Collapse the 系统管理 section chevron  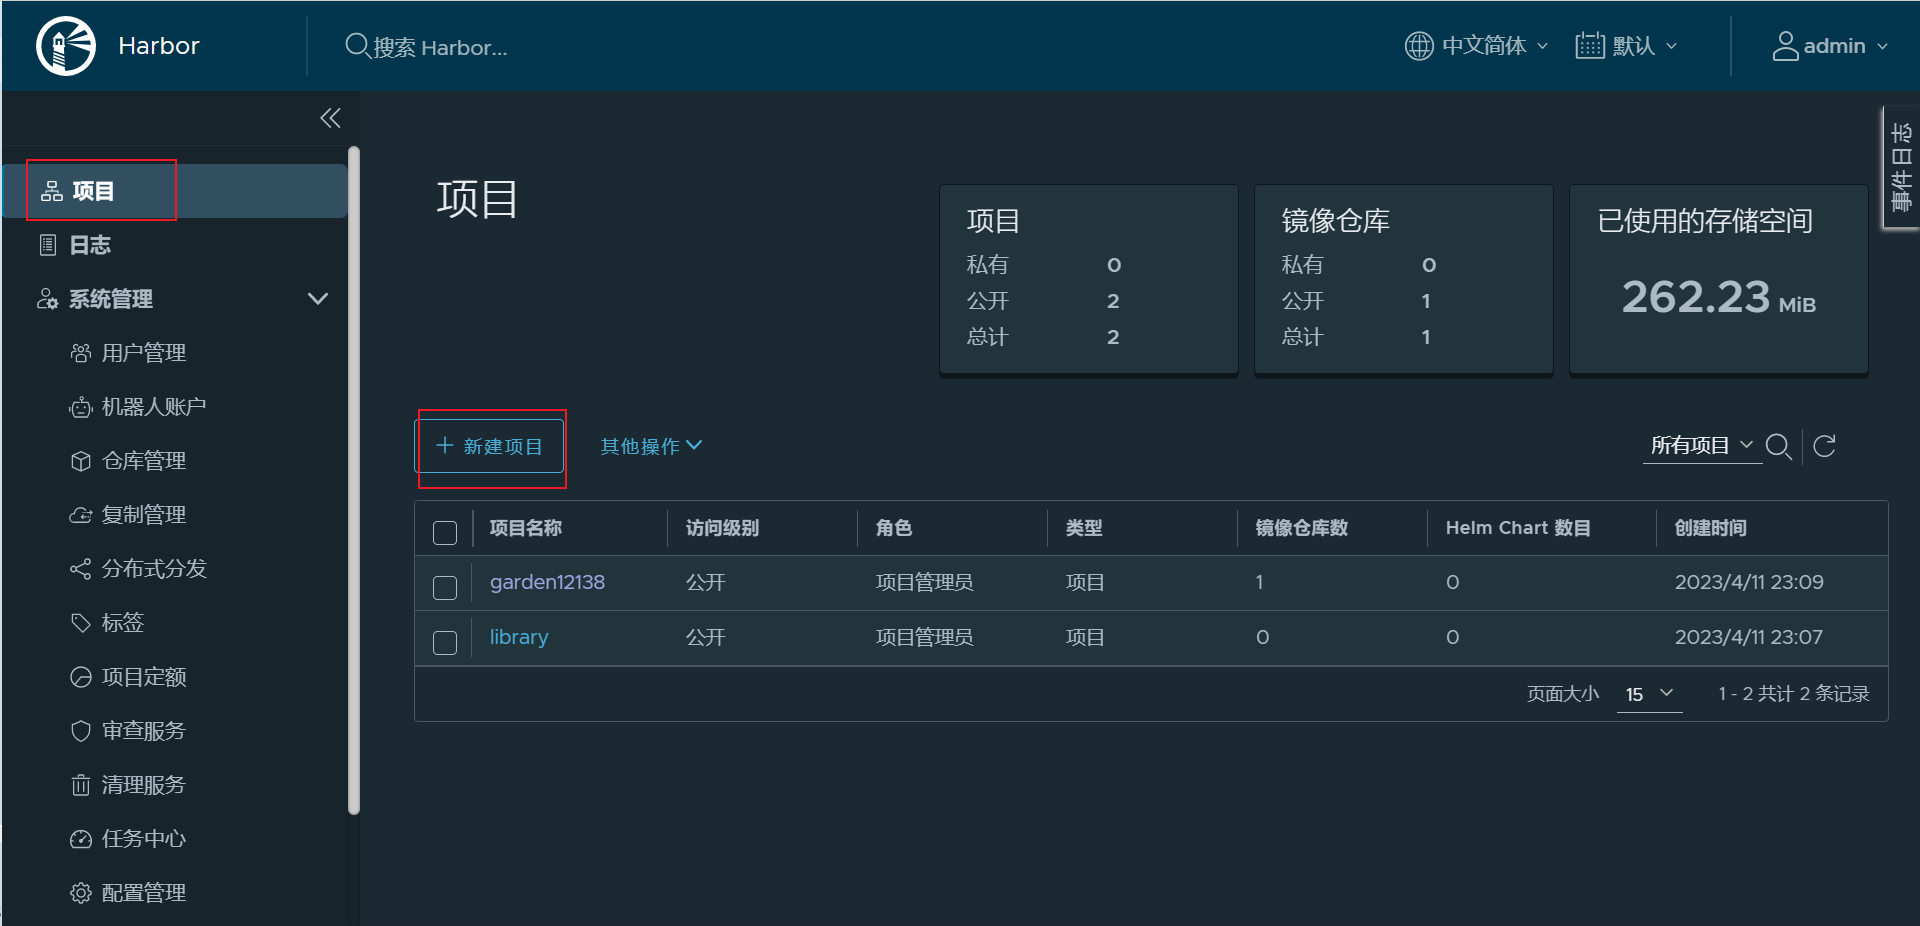[318, 299]
